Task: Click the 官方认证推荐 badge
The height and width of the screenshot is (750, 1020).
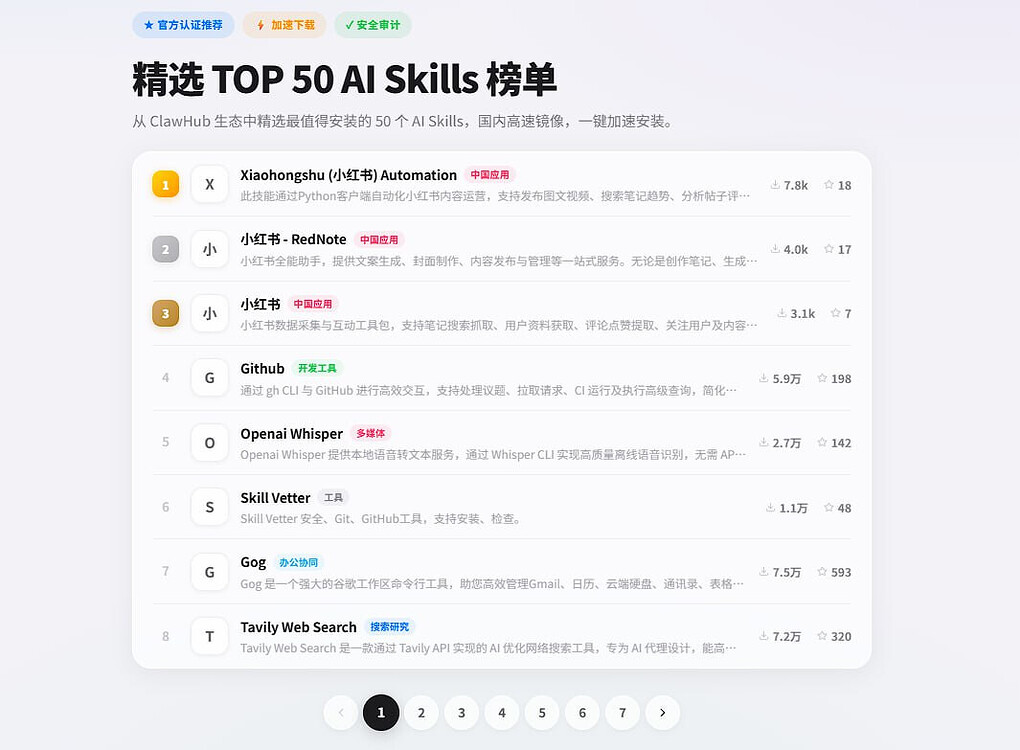Action: [x=183, y=25]
